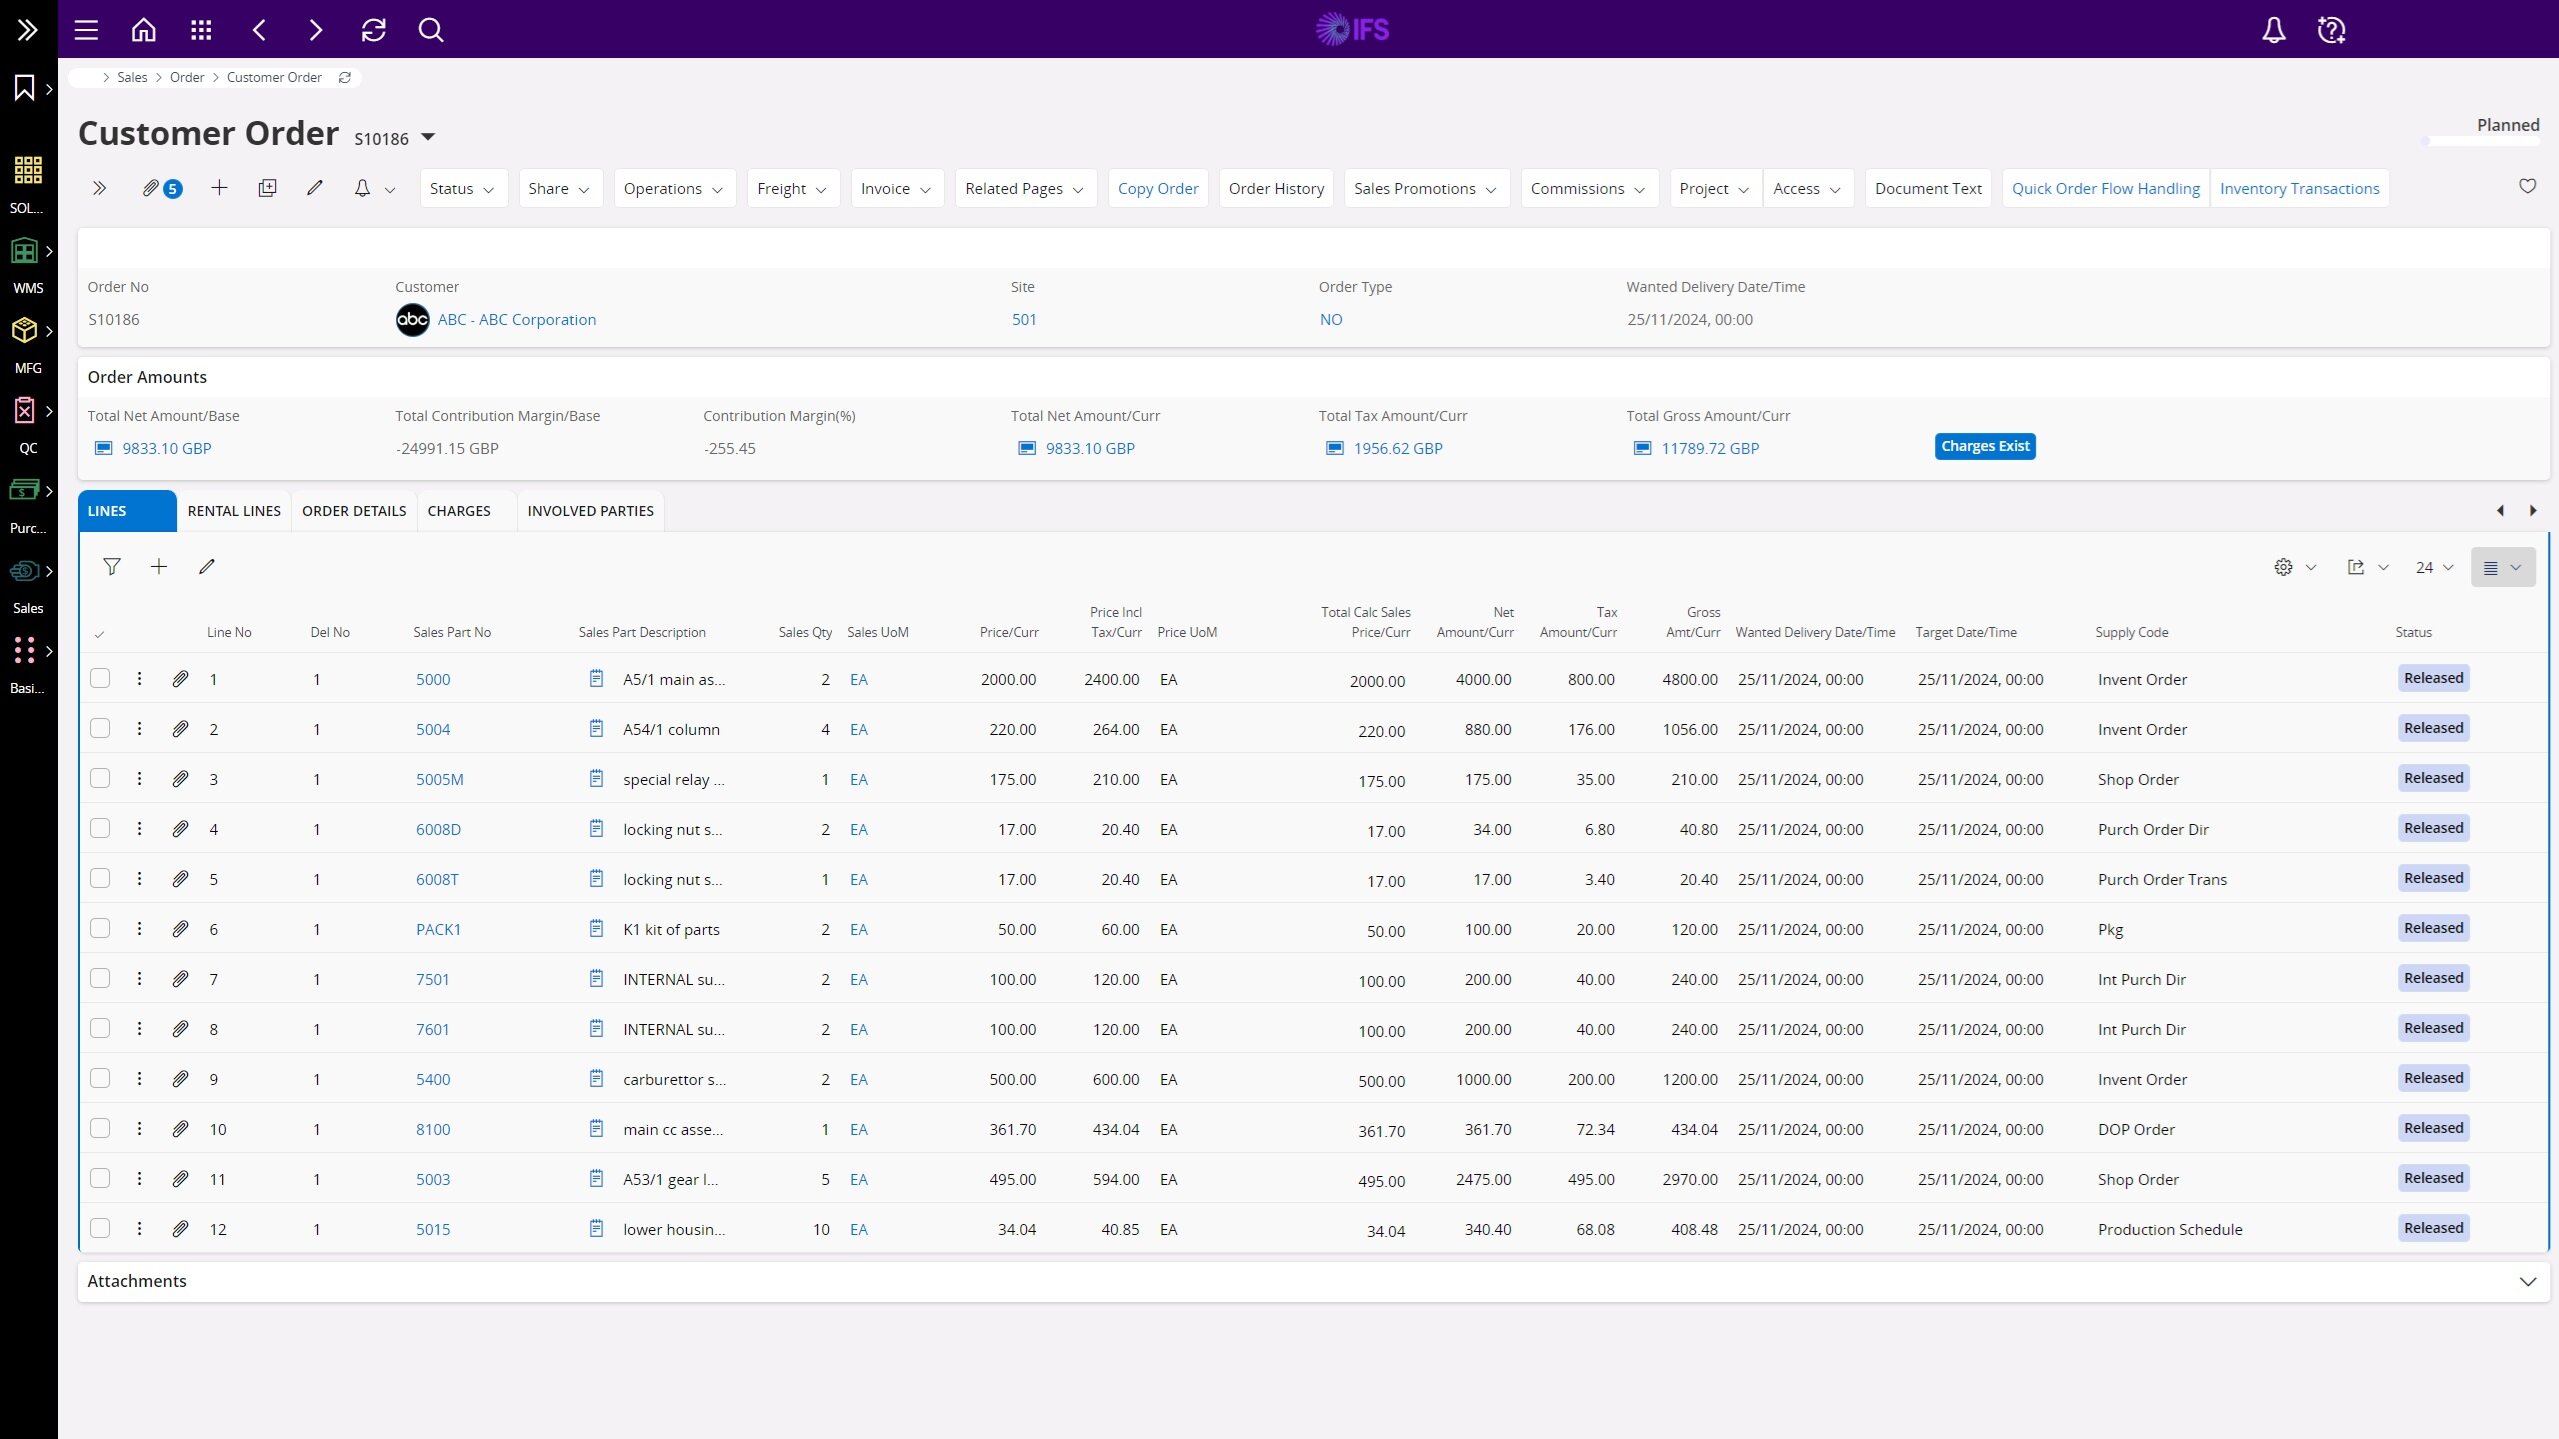Click the search magnifier icon

[430, 30]
